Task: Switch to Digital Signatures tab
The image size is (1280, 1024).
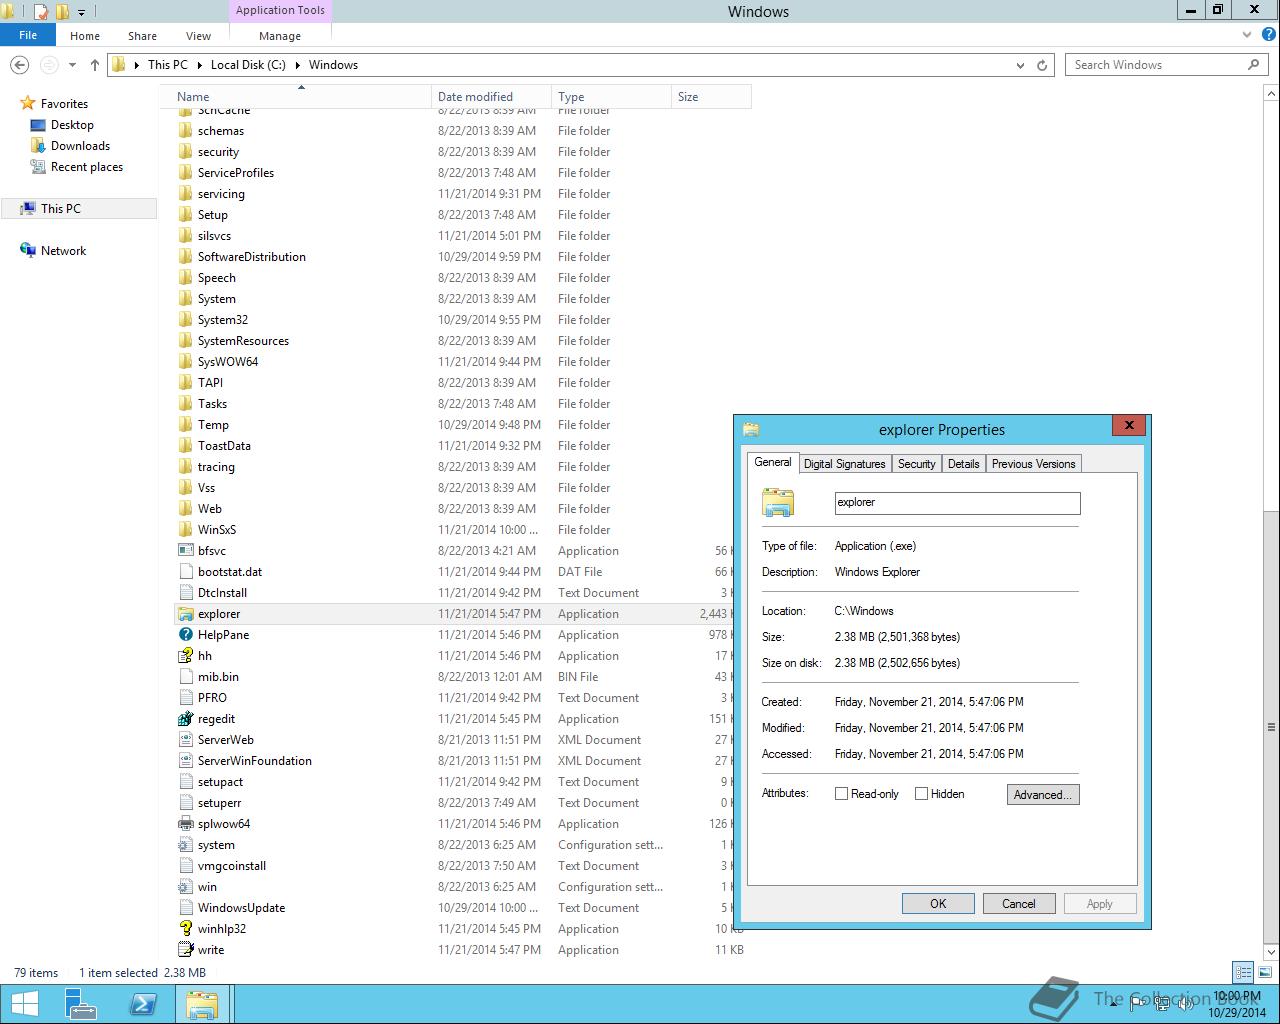Action: tap(845, 464)
